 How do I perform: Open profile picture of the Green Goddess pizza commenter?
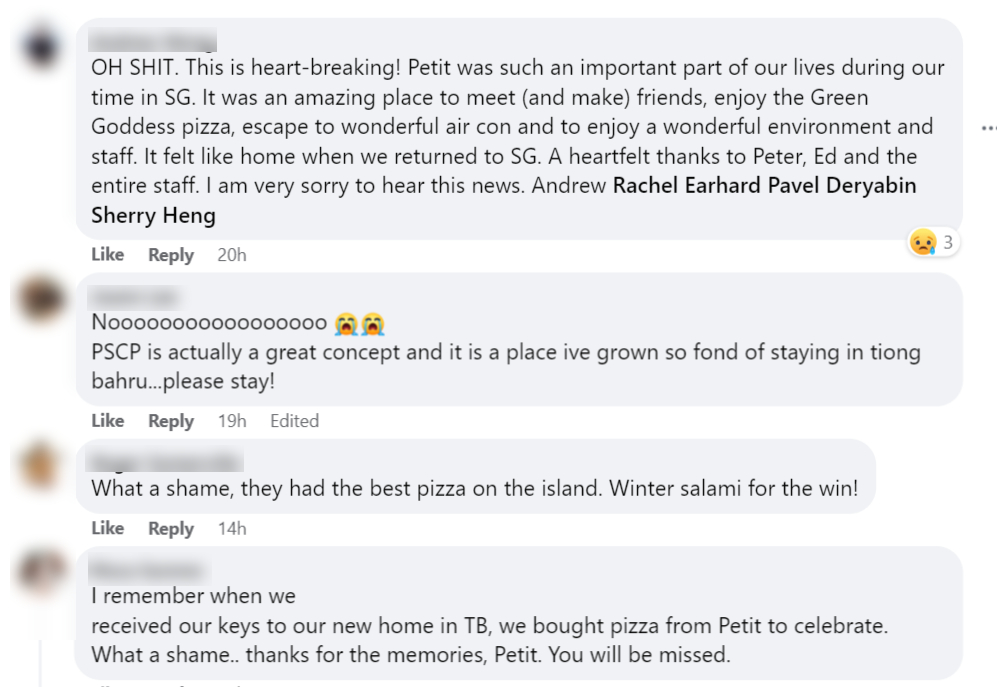click(44, 45)
